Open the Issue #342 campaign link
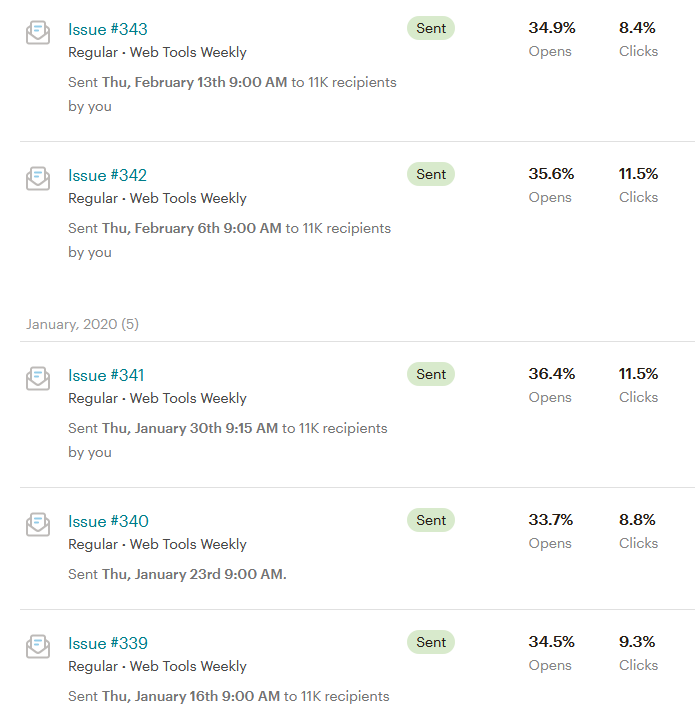Screen dimensions: 695x712 (x=108, y=175)
